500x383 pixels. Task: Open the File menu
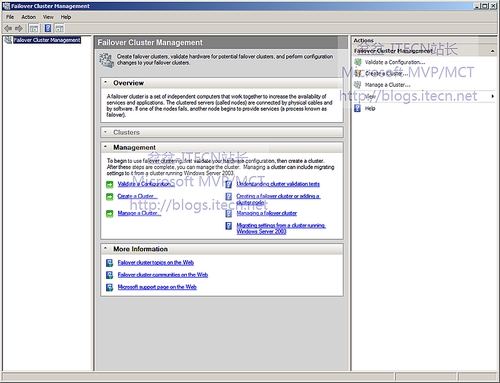10,17
